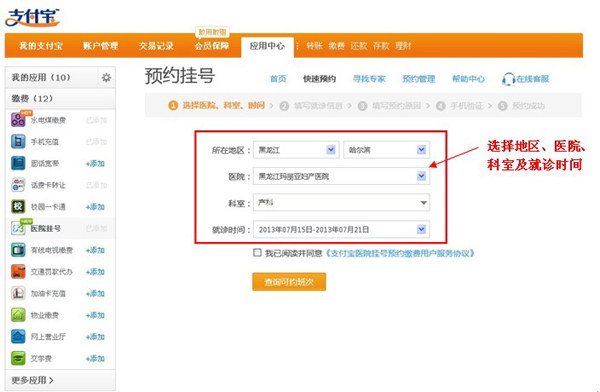The width and height of the screenshot is (600, 392).
Task: Open the 寻找专家 link
Action: tap(369, 79)
